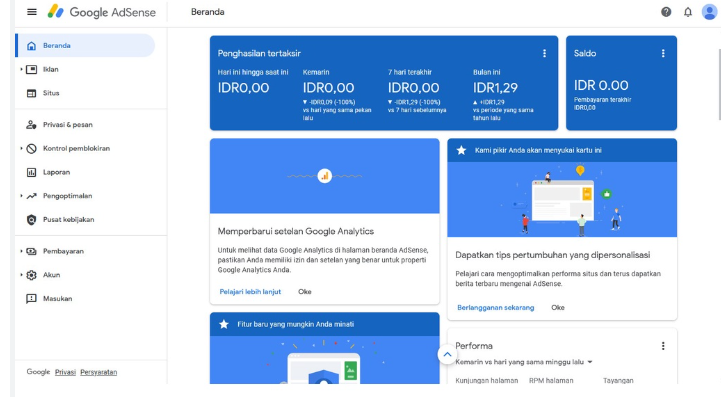The height and width of the screenshot is (397, 721).
Task: Expand the Akun sidebar arrow
Action: pyautogui.click(x=21, y=275)
